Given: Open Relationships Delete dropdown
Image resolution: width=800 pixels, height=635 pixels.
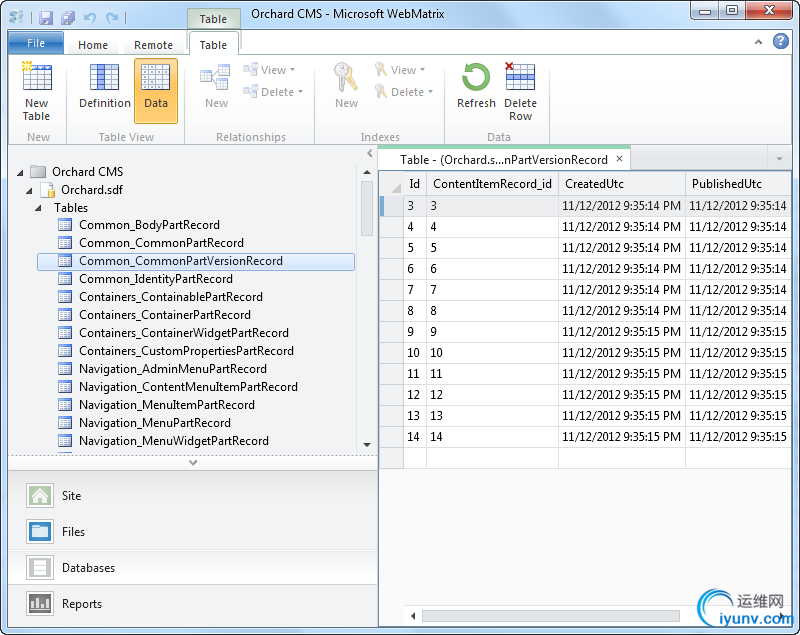Looking at the screenshot, I should click(x=273, y=92).
